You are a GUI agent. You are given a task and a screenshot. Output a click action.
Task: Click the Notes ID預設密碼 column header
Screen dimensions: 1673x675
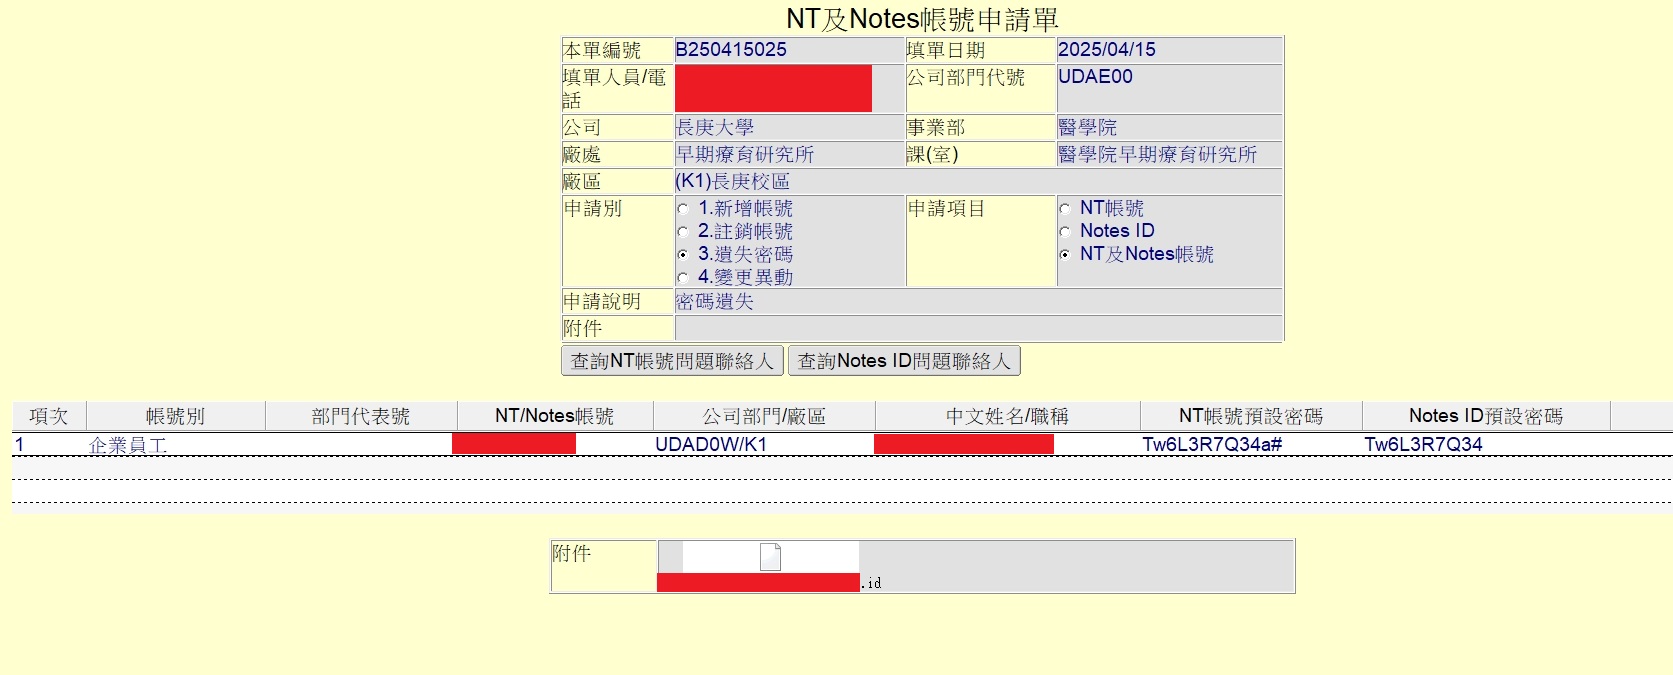pos(1485,416)
